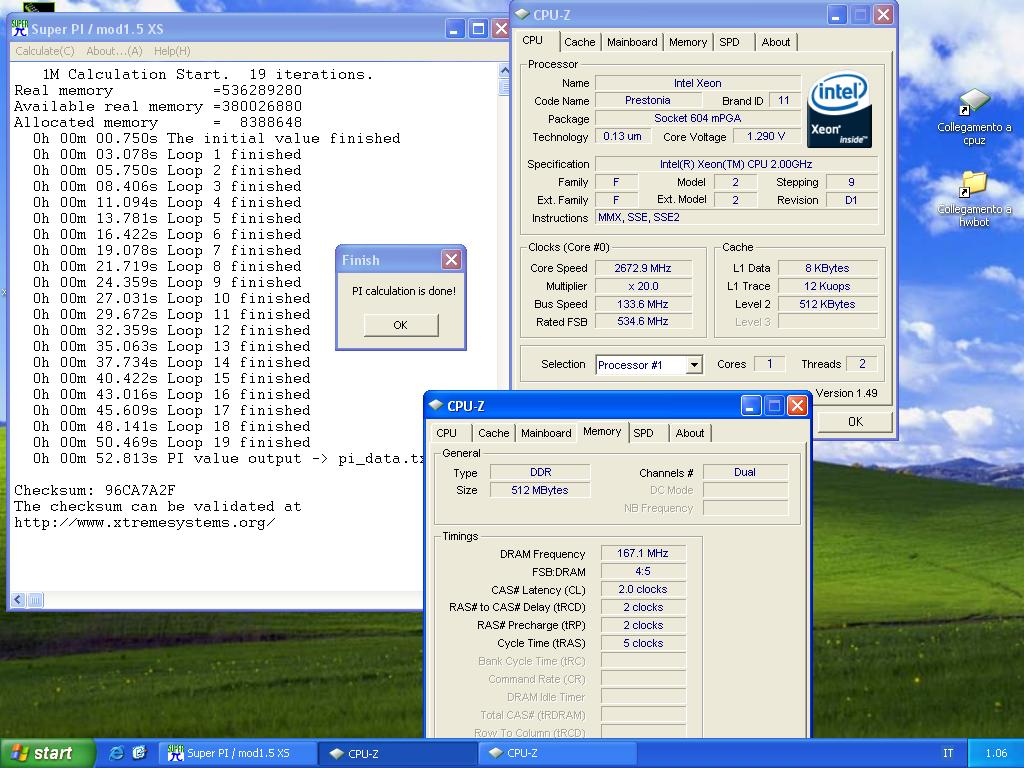The width and height of the screenshot is (1024, 768).
Task: Maximize the Super PI window
Action: [479, 29]
